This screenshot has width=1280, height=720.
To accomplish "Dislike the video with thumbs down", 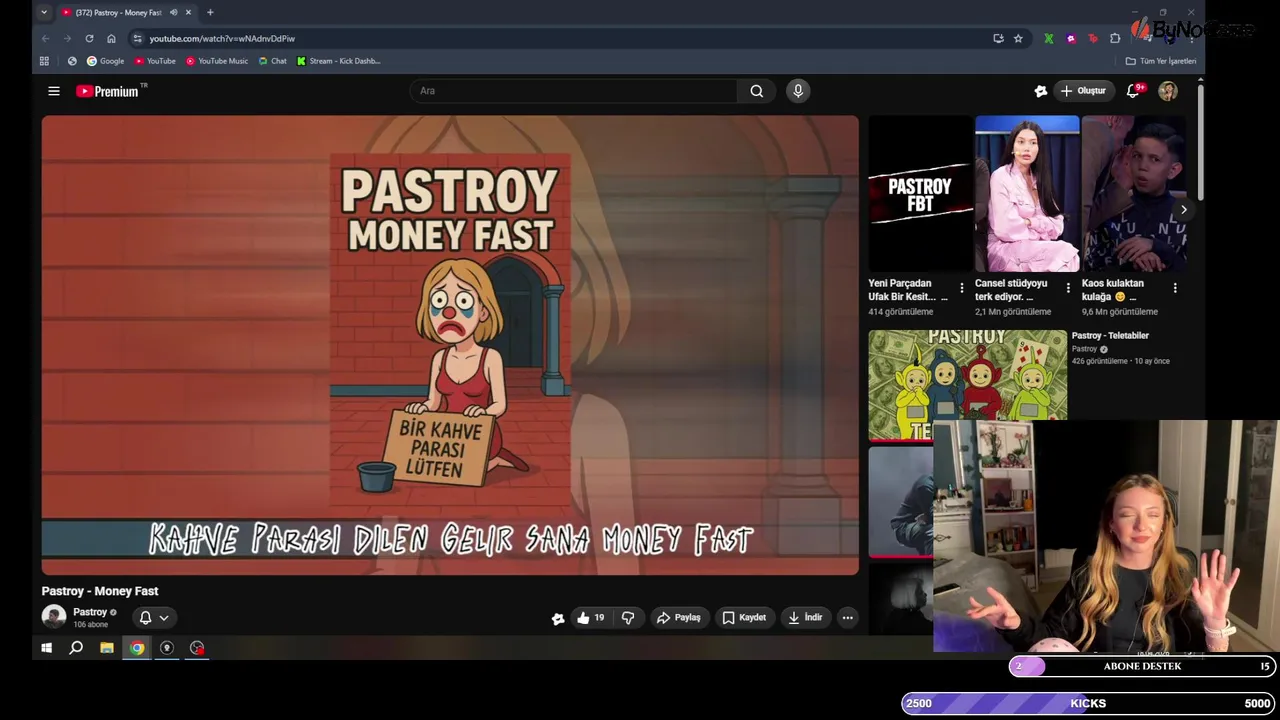I will point(628,618).
